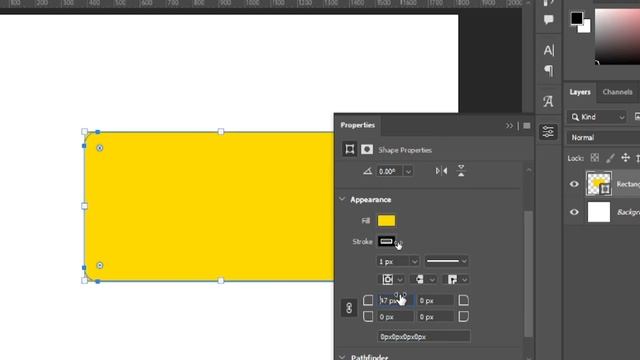Select the Background layer thumbnail
This screenshot has height=360, width=640.
[x=599, y=212]
